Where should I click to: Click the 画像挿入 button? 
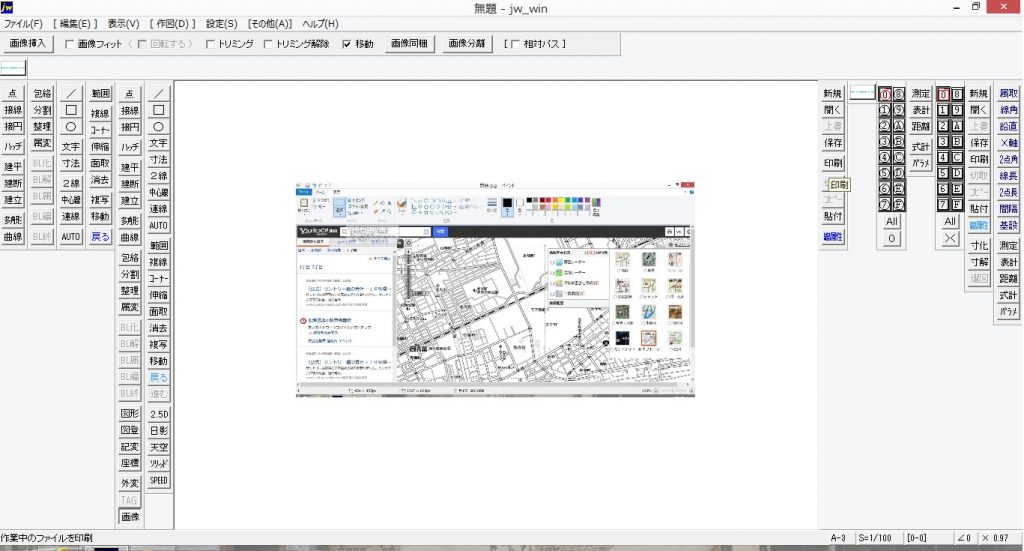(28, 44)
